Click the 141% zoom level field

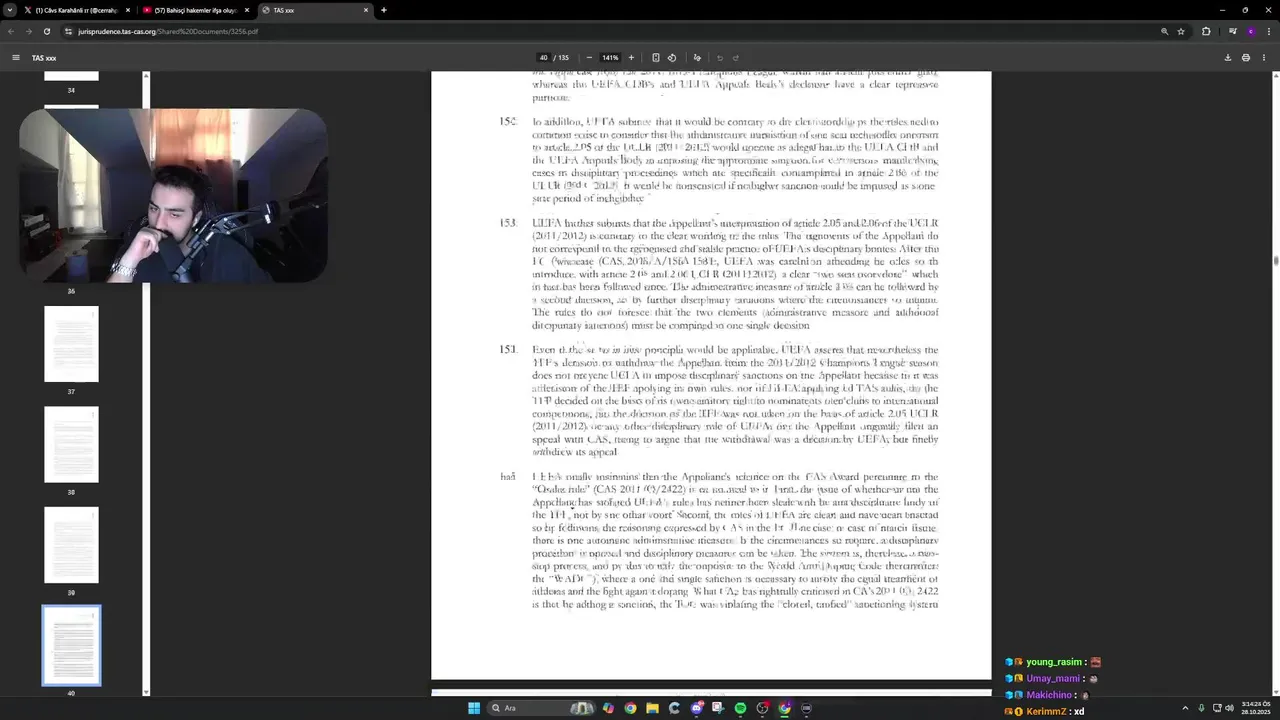610,58
